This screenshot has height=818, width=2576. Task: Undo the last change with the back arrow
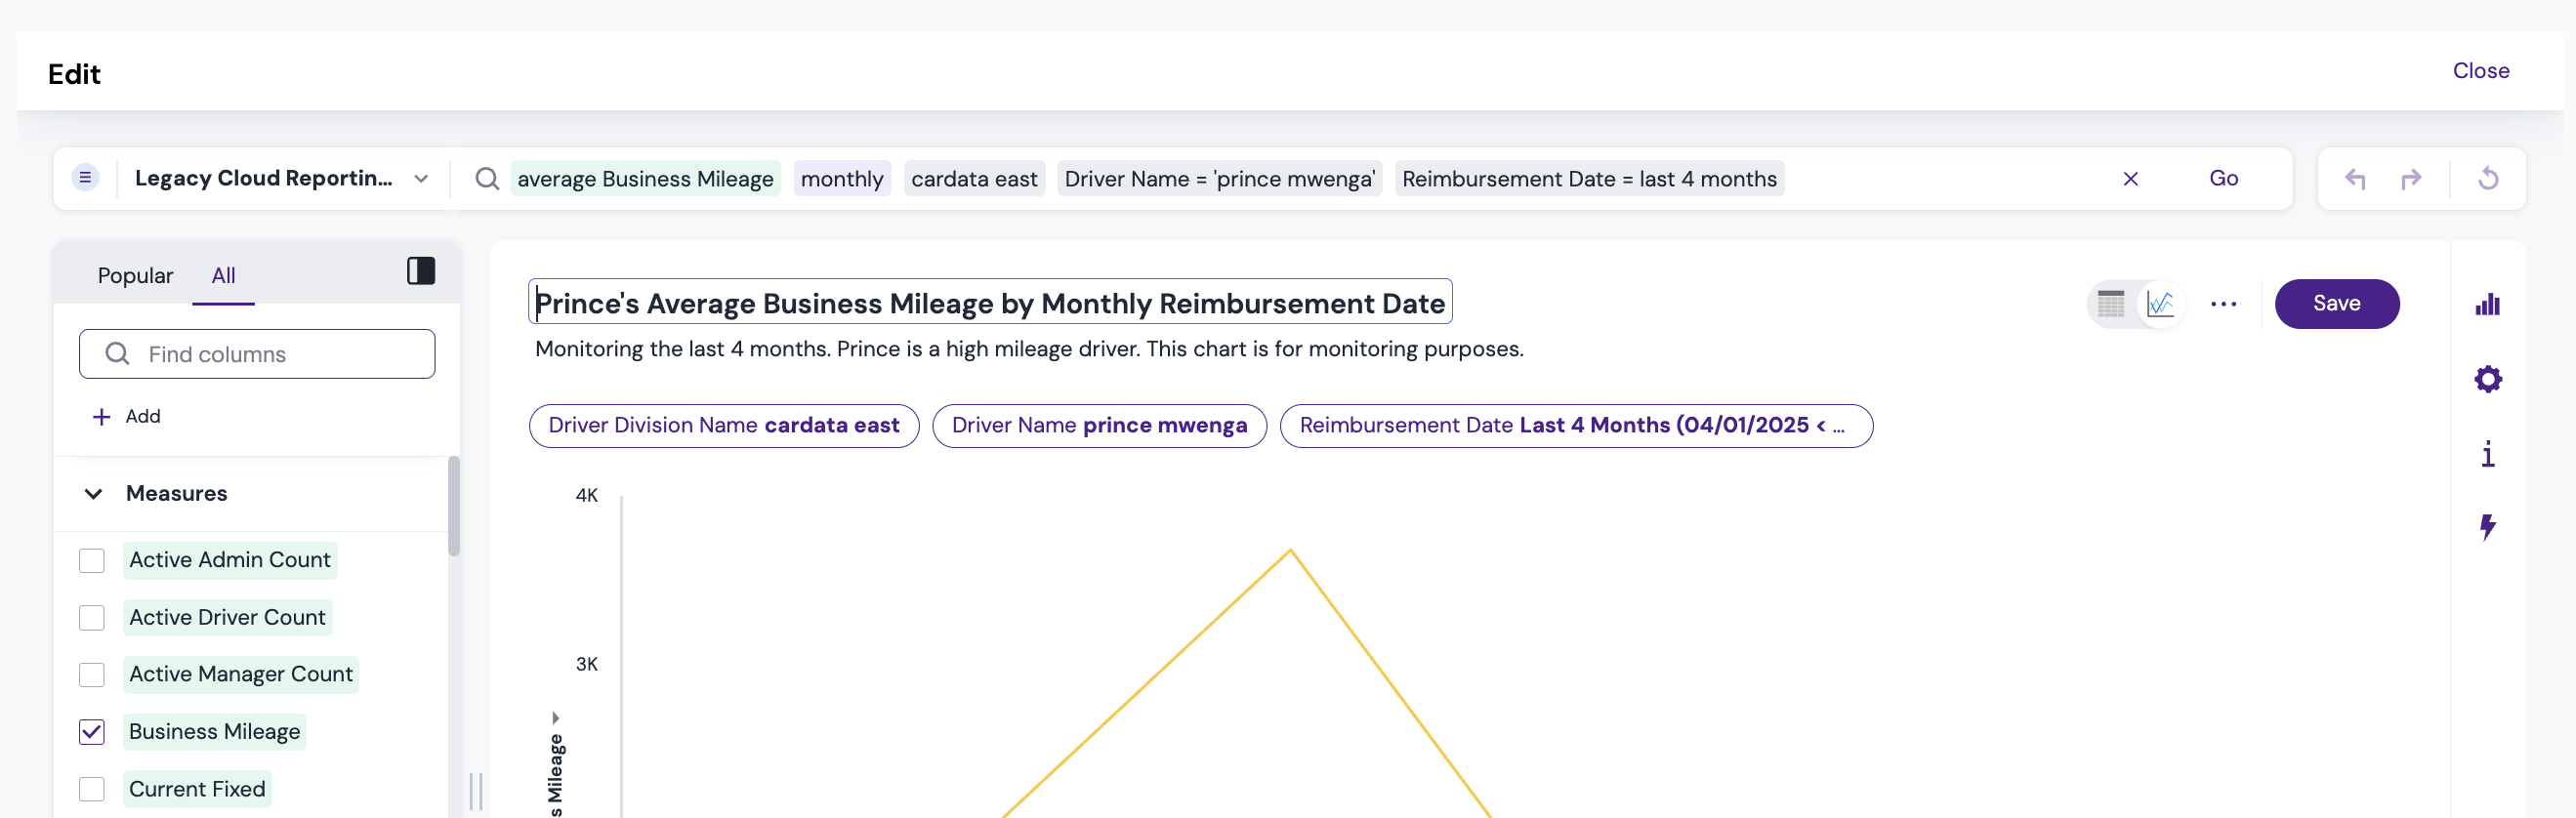coord(2355,179)
